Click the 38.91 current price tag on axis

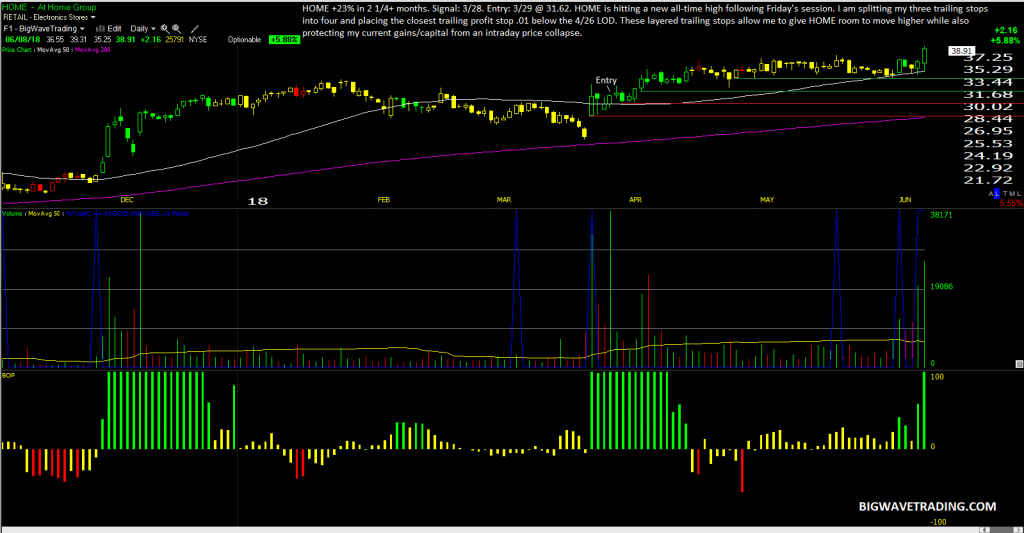(961, 51)
